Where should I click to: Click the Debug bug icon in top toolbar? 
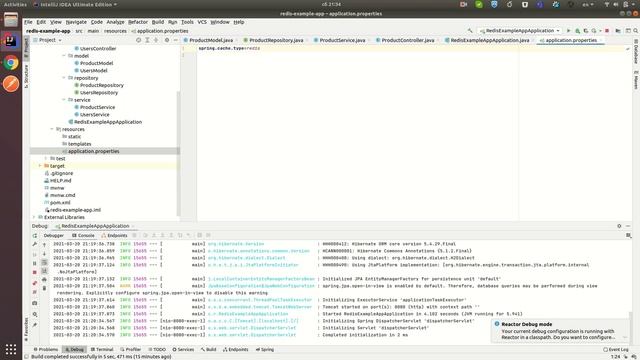point(578,31)
